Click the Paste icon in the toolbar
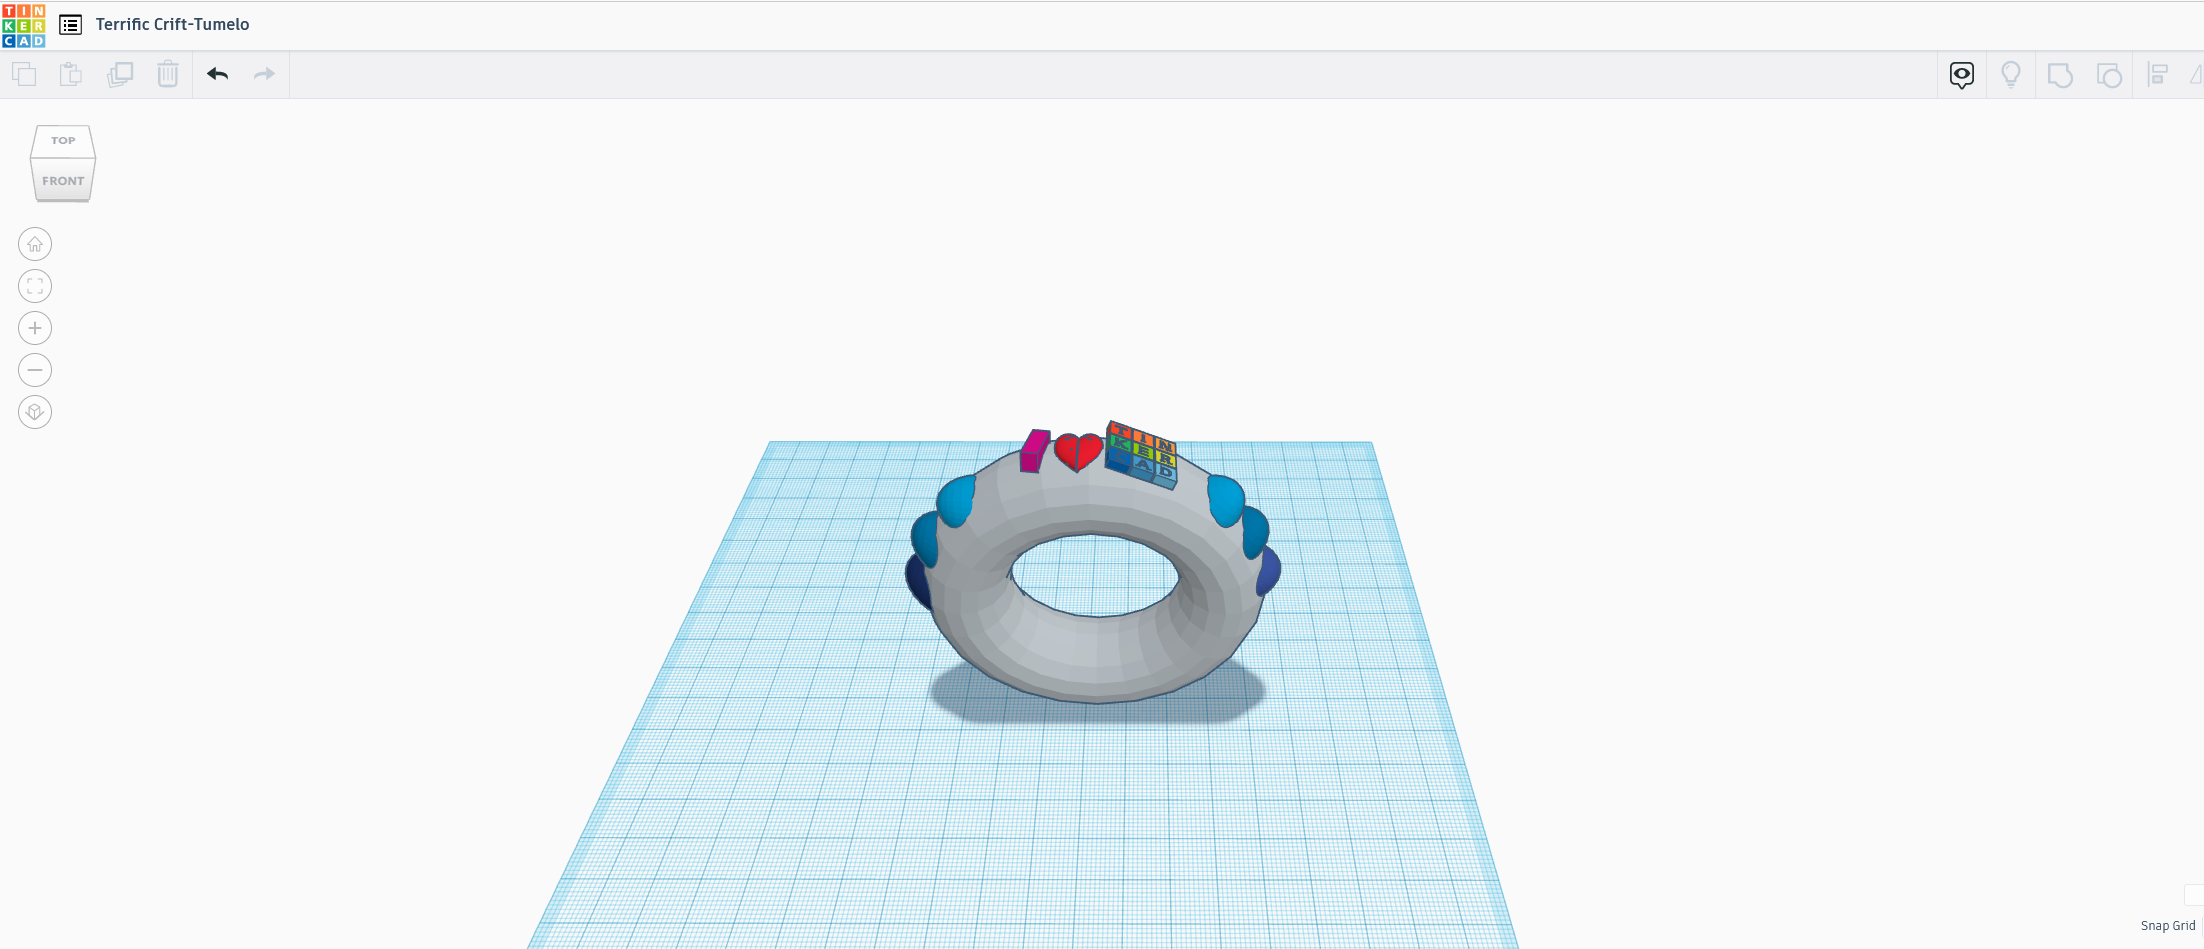The width and height of the screenshot is (2204, 949). 70,74
